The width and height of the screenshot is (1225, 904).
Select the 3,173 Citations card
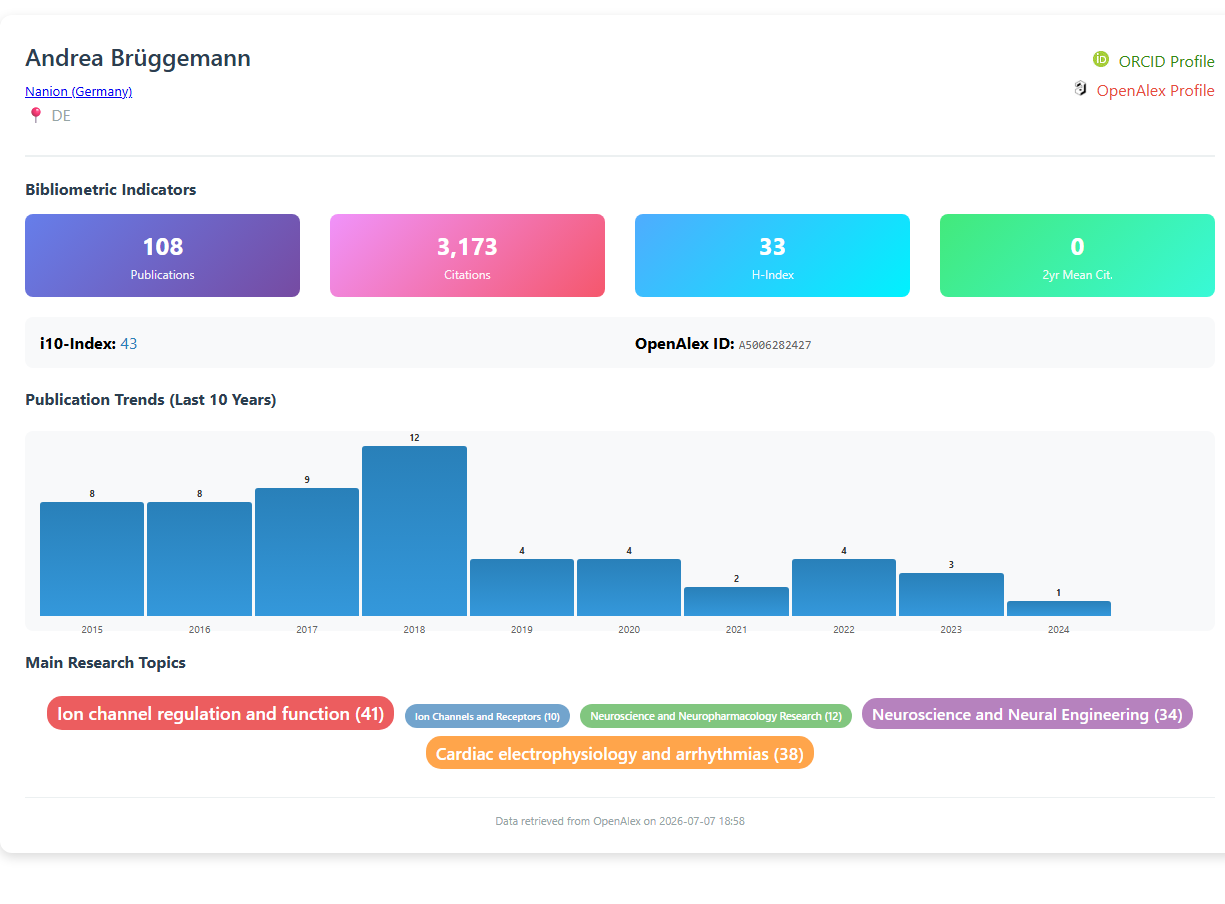click(467, 256)
